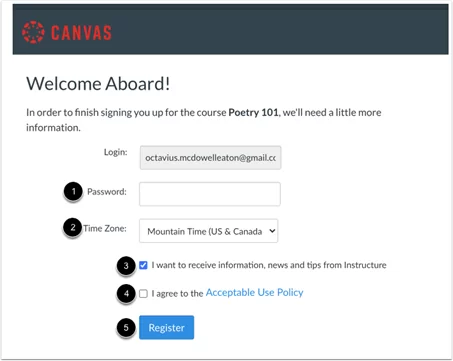Click the Login label

tap(116, 152)
